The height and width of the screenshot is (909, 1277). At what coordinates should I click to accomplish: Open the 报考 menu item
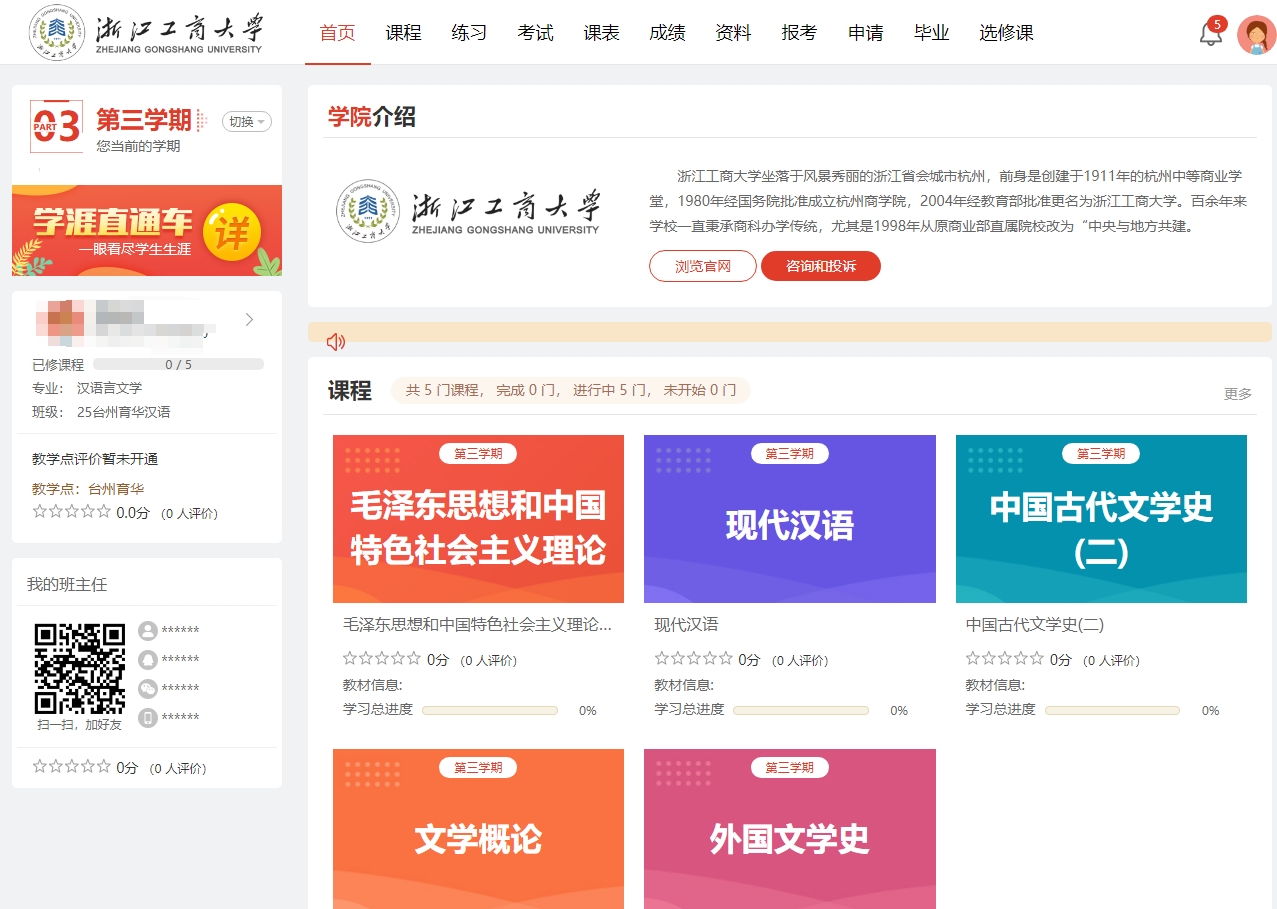tap(800, 33)
